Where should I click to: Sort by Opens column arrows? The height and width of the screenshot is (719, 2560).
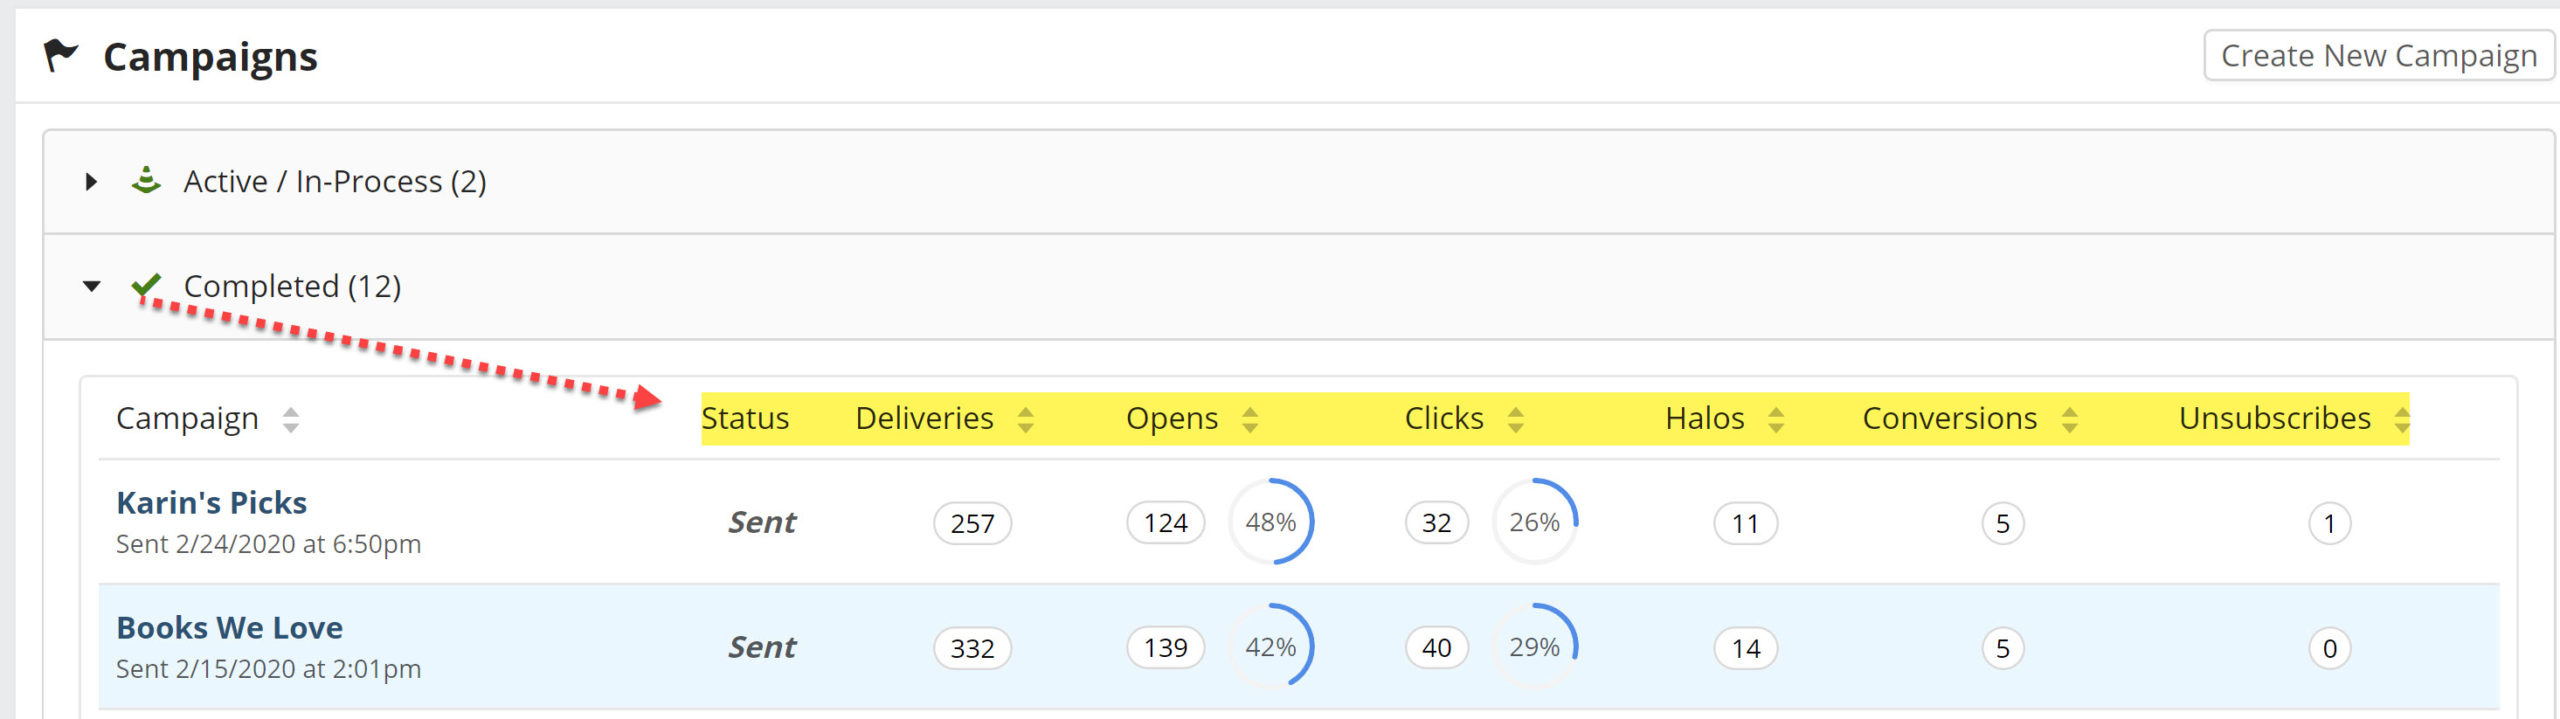click(1249, 419)
